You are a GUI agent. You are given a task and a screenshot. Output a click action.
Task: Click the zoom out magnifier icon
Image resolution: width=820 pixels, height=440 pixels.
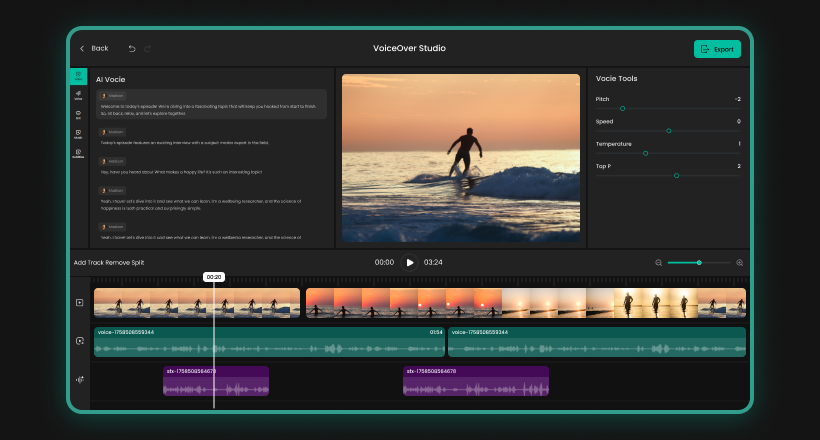coord(658,263)
